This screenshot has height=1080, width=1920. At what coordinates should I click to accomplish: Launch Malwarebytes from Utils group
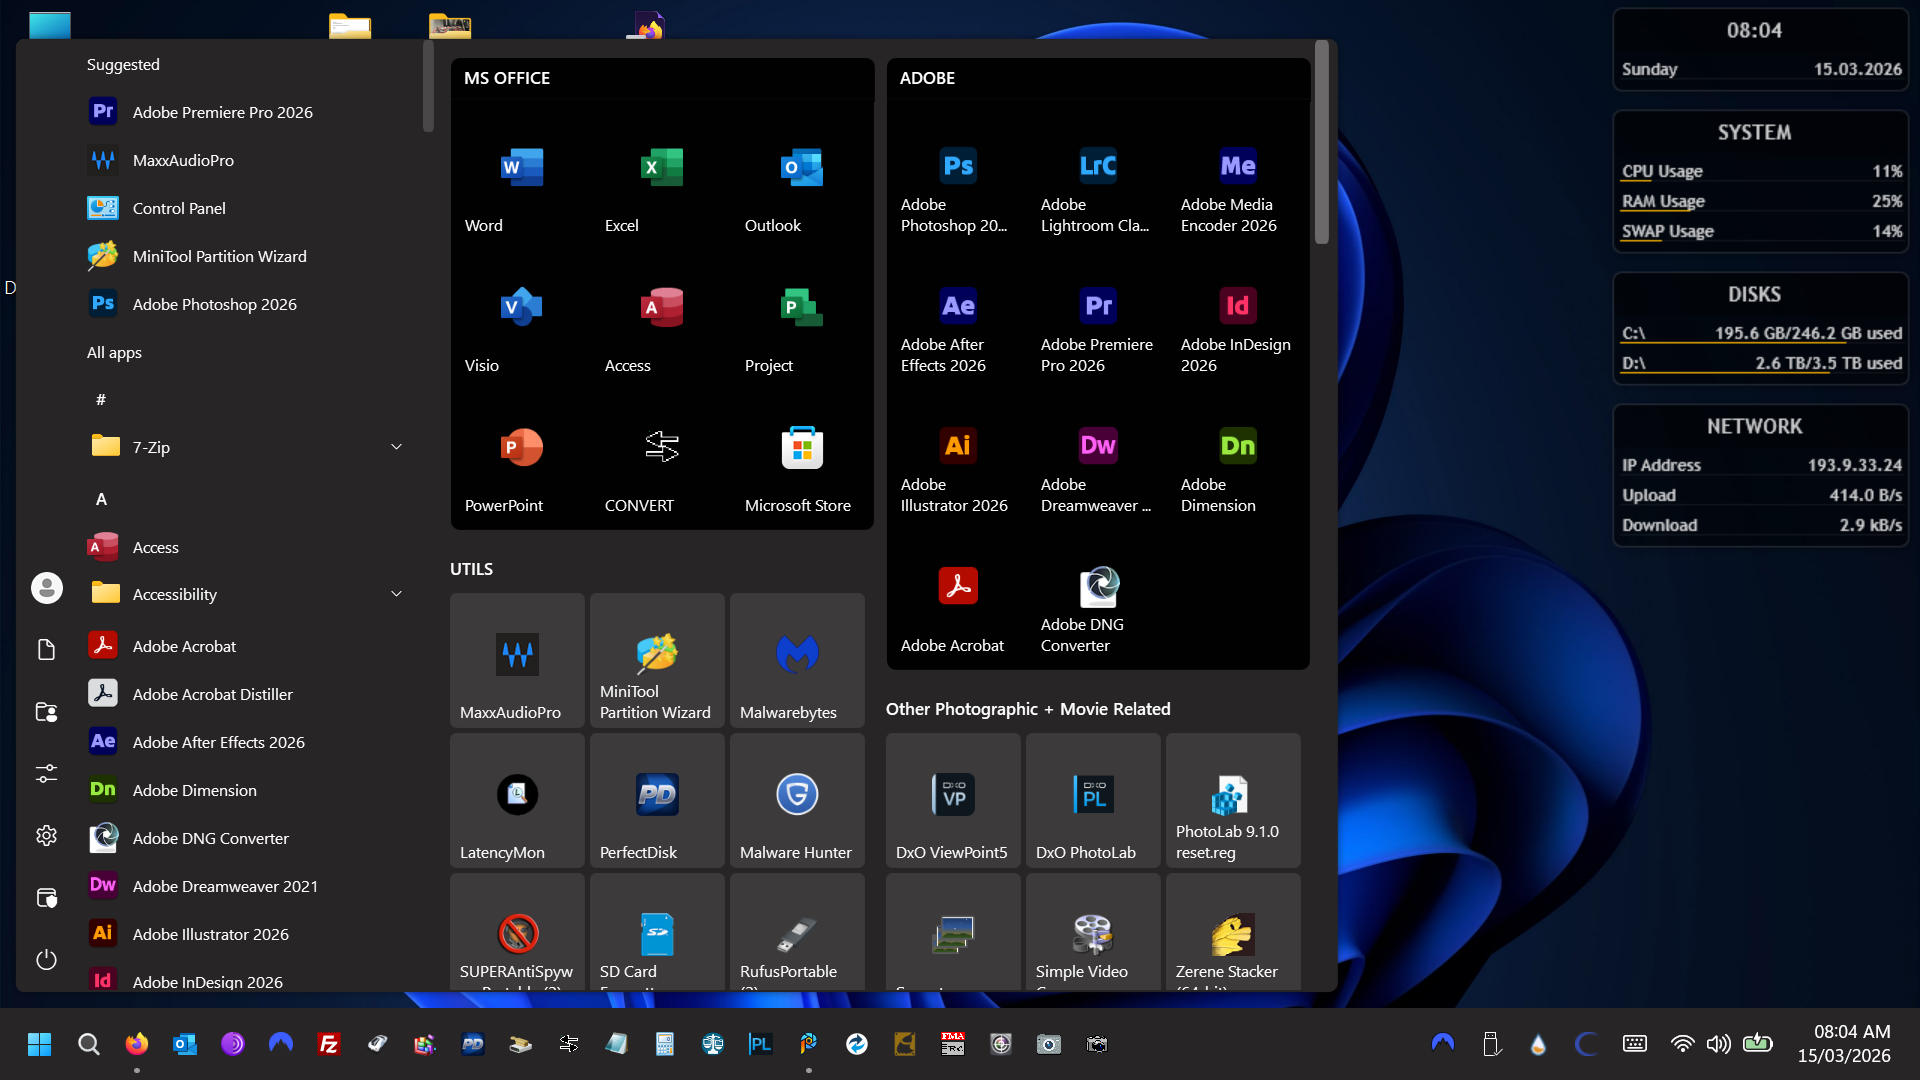(797, 661)
